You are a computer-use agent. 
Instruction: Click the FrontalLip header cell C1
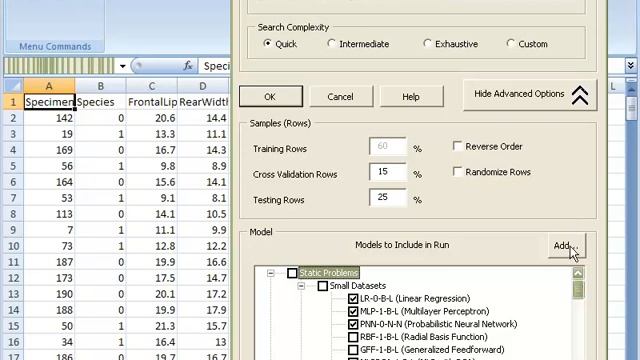click(151, 102)
